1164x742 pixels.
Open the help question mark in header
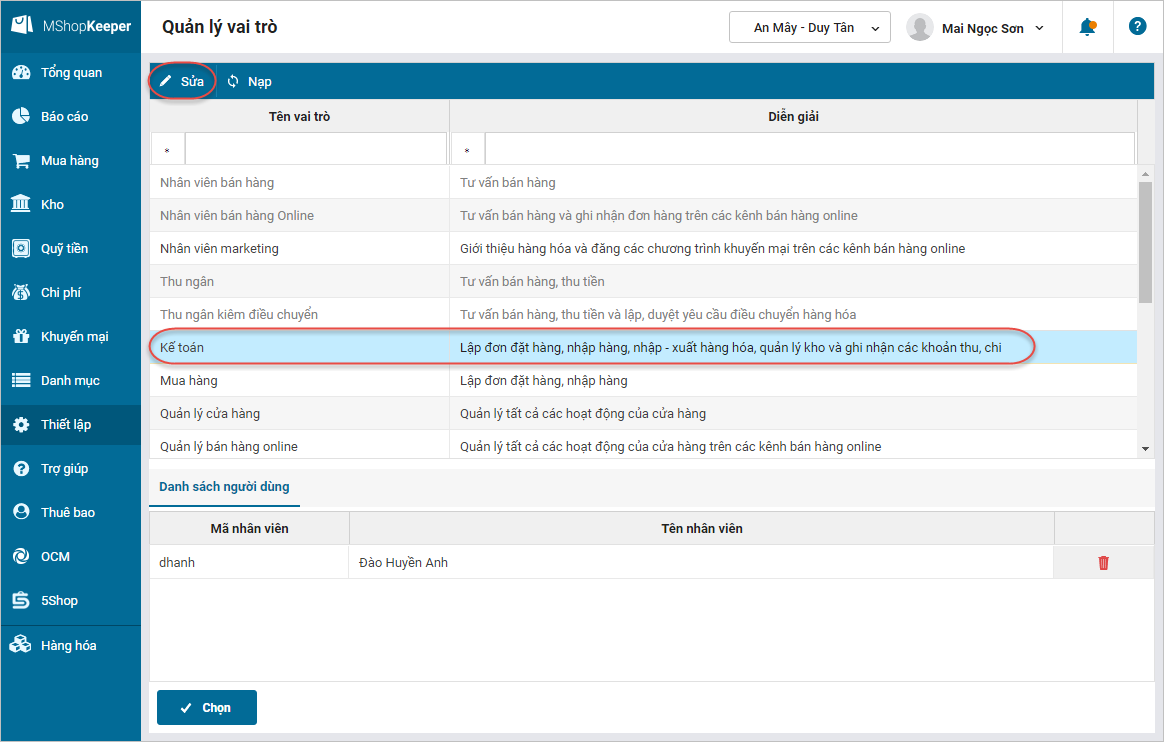coord(1137,27)
